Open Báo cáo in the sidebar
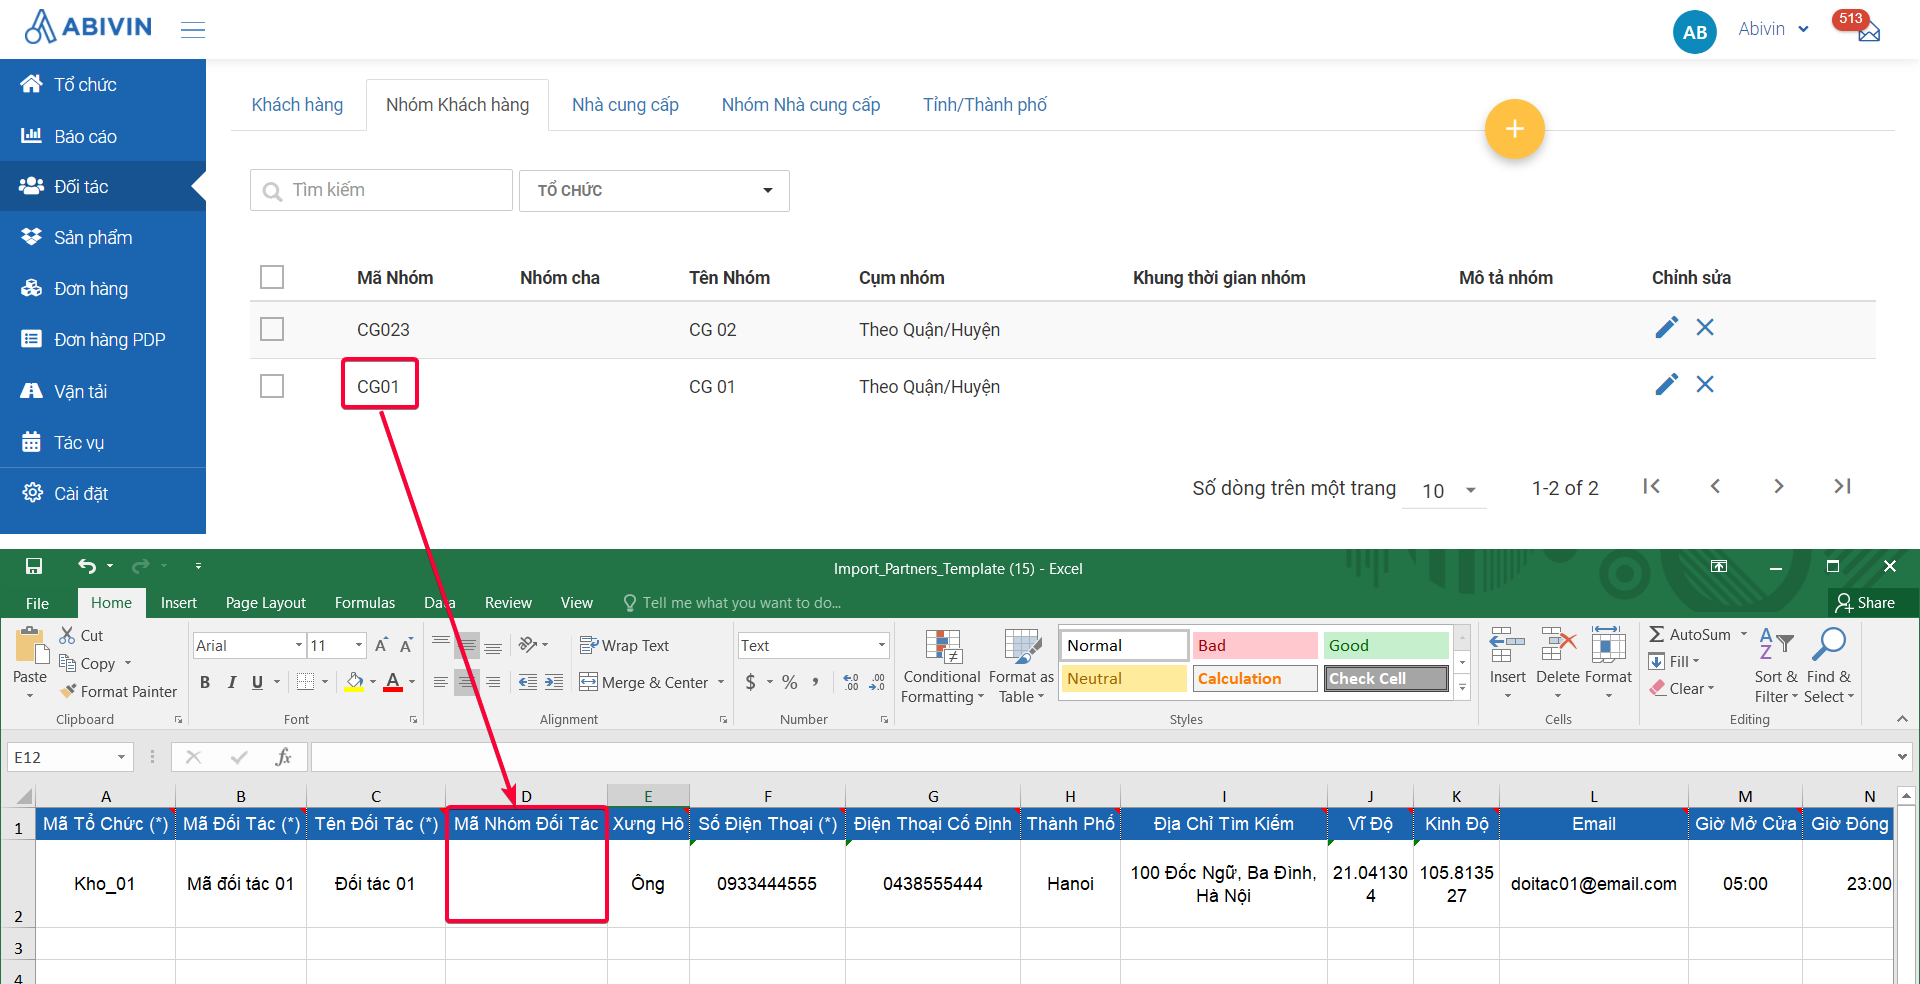Screen dimensions: 1920x984 pos(103,136)
